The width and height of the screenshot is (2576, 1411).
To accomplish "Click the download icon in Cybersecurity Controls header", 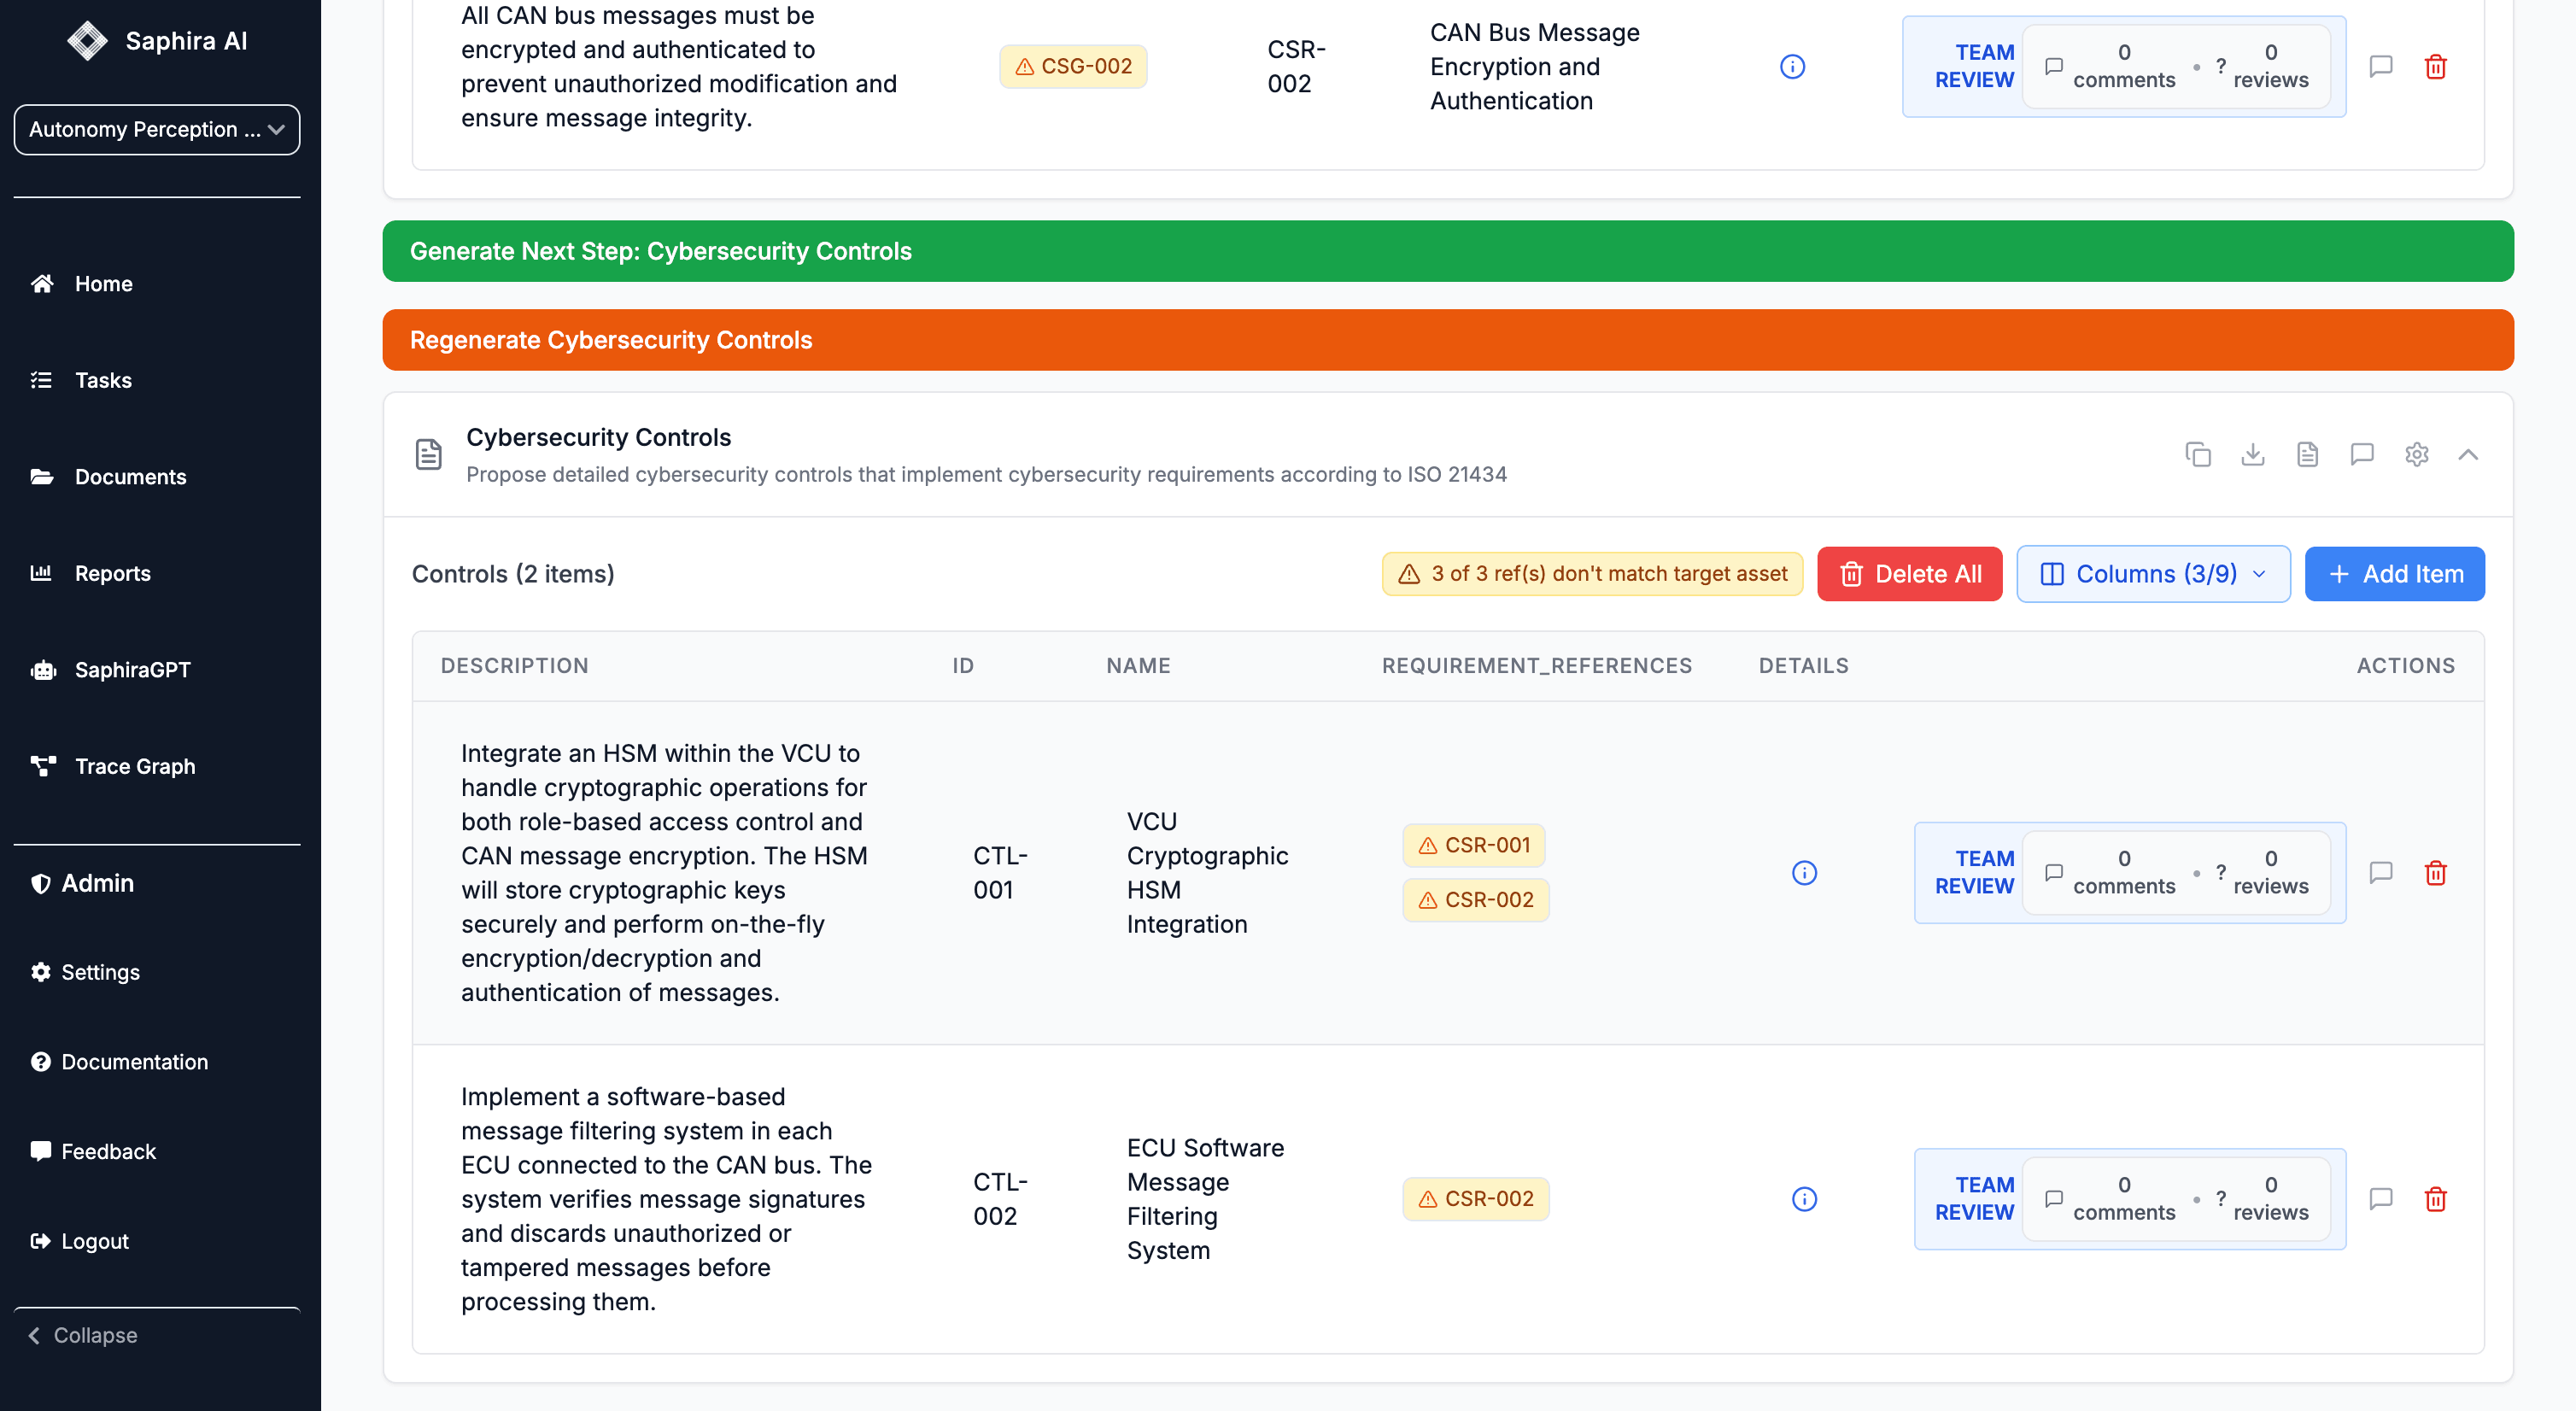I will tap(2252, 454).
